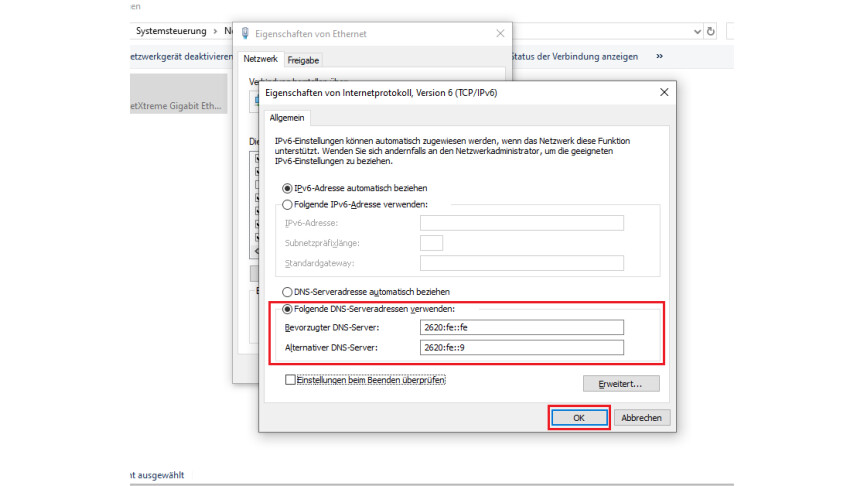Click the Bevorzugter DNS-Server input field

click(521, 327)
